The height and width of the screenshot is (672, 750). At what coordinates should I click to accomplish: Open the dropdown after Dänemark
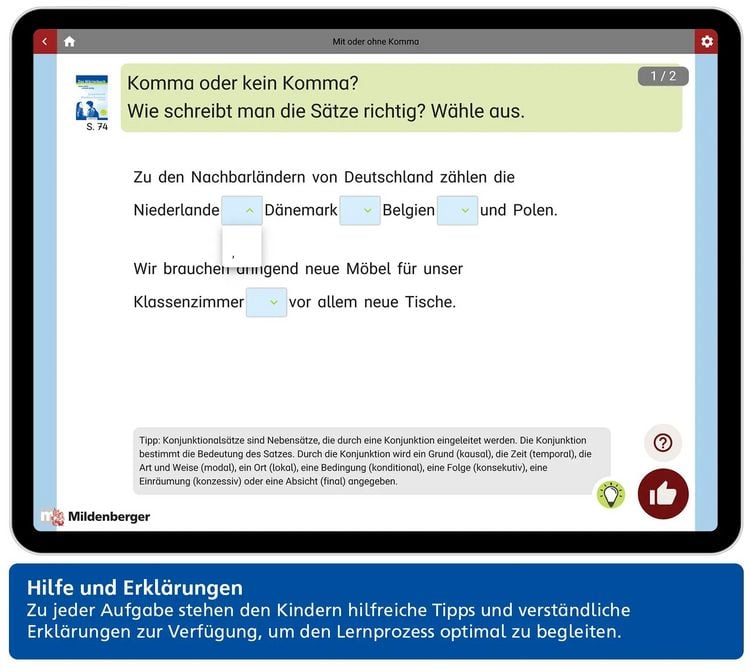tap(360, 210)
